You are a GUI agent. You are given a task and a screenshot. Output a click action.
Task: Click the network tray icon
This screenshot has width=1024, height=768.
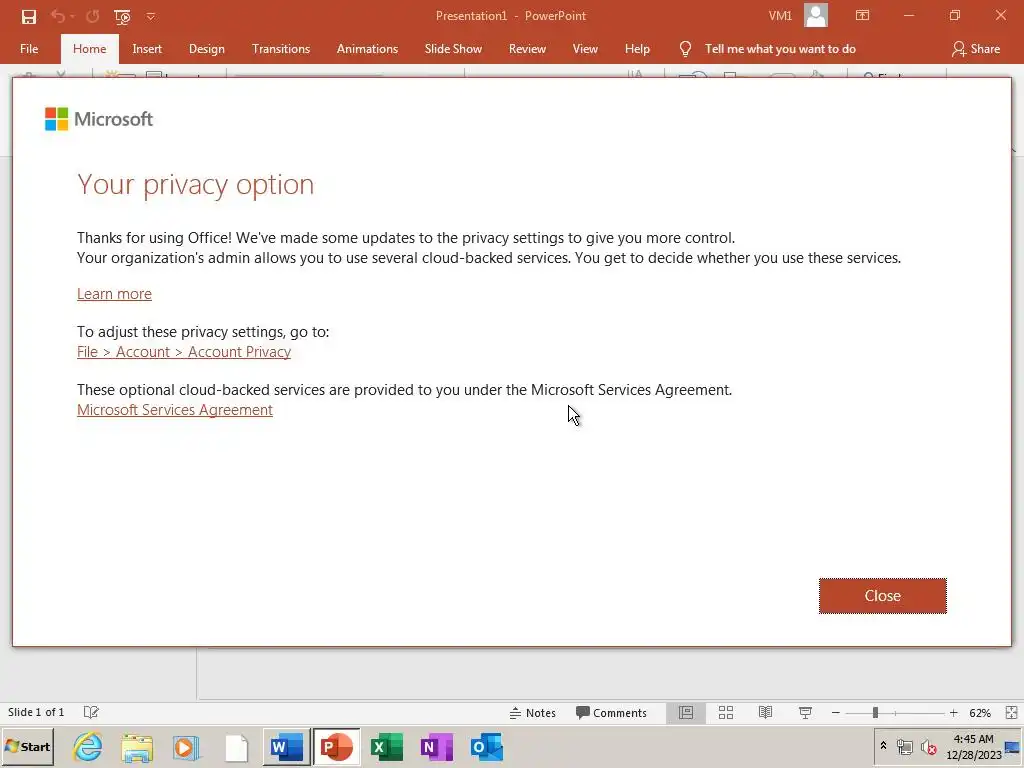[904, 746]
